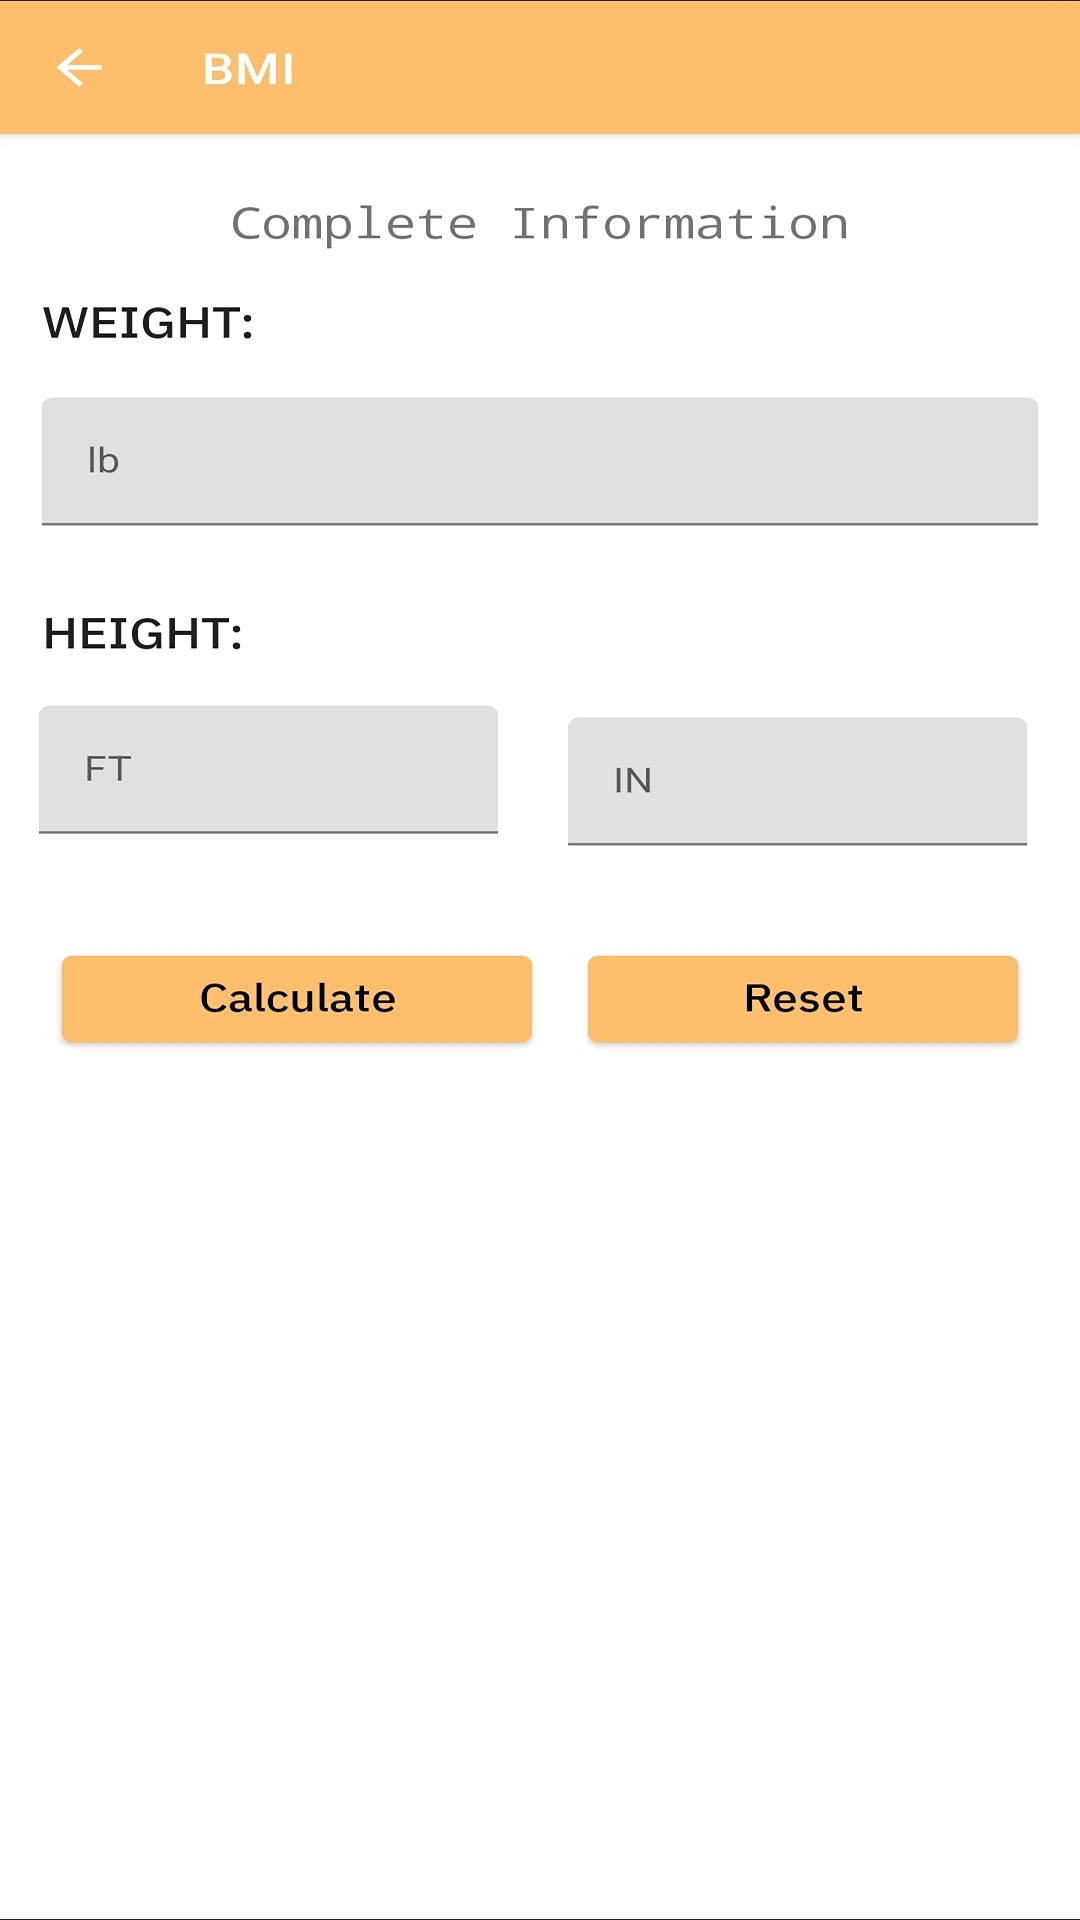Tap the orange Calculate button
1080x1920 pixels.
coord(297,998)
